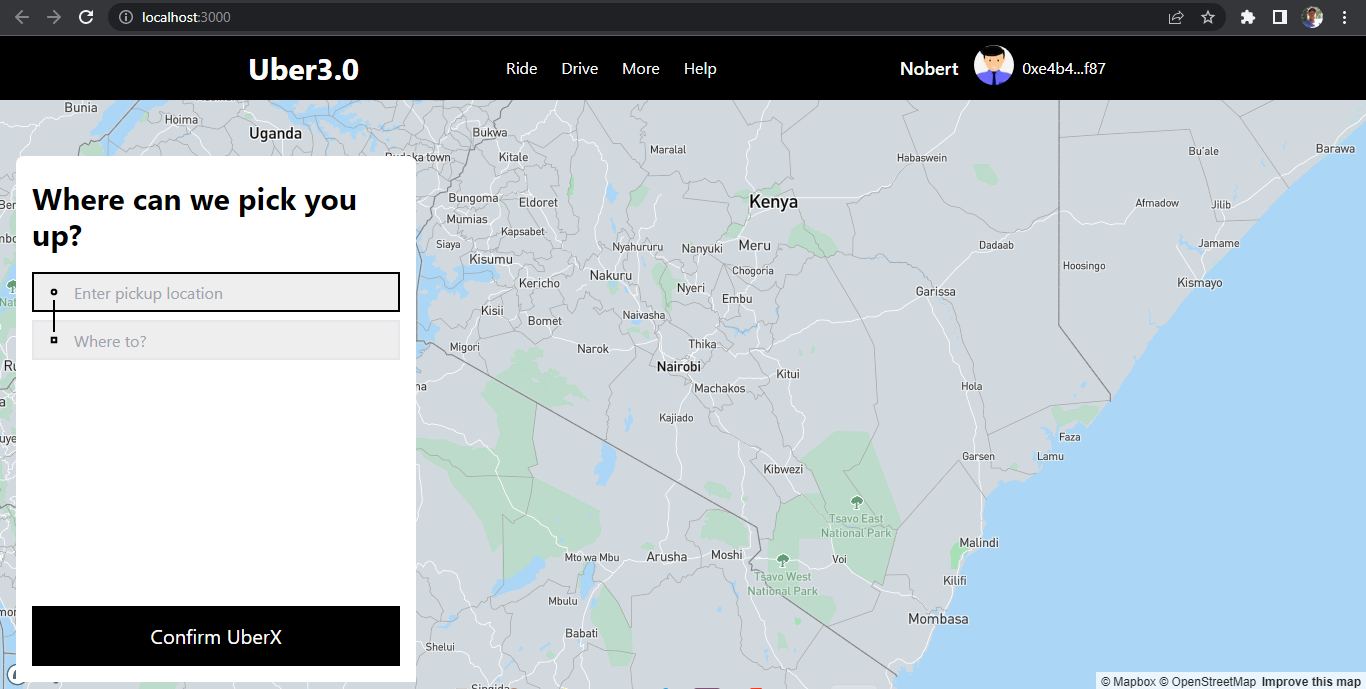Open the Help menu item
The width and height of the screenshot is (1366, 689).
(700, 69)
